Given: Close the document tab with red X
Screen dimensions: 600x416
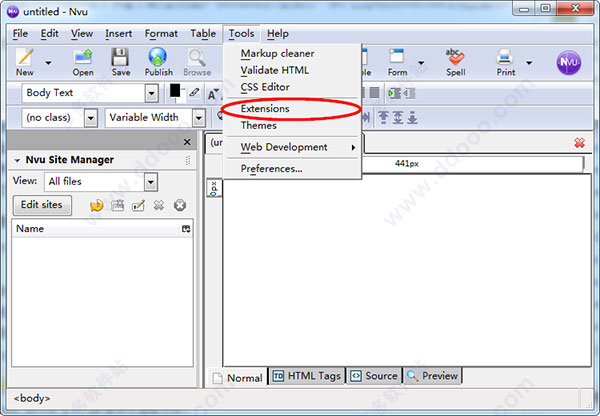Looking at the screenshot, I should [579, 143].
